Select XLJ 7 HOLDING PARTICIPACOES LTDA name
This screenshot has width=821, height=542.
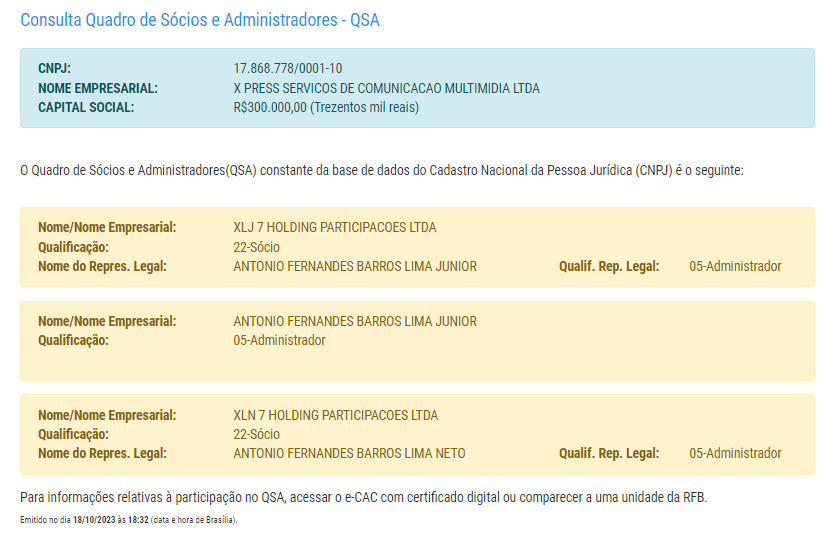tap(334, 228)
